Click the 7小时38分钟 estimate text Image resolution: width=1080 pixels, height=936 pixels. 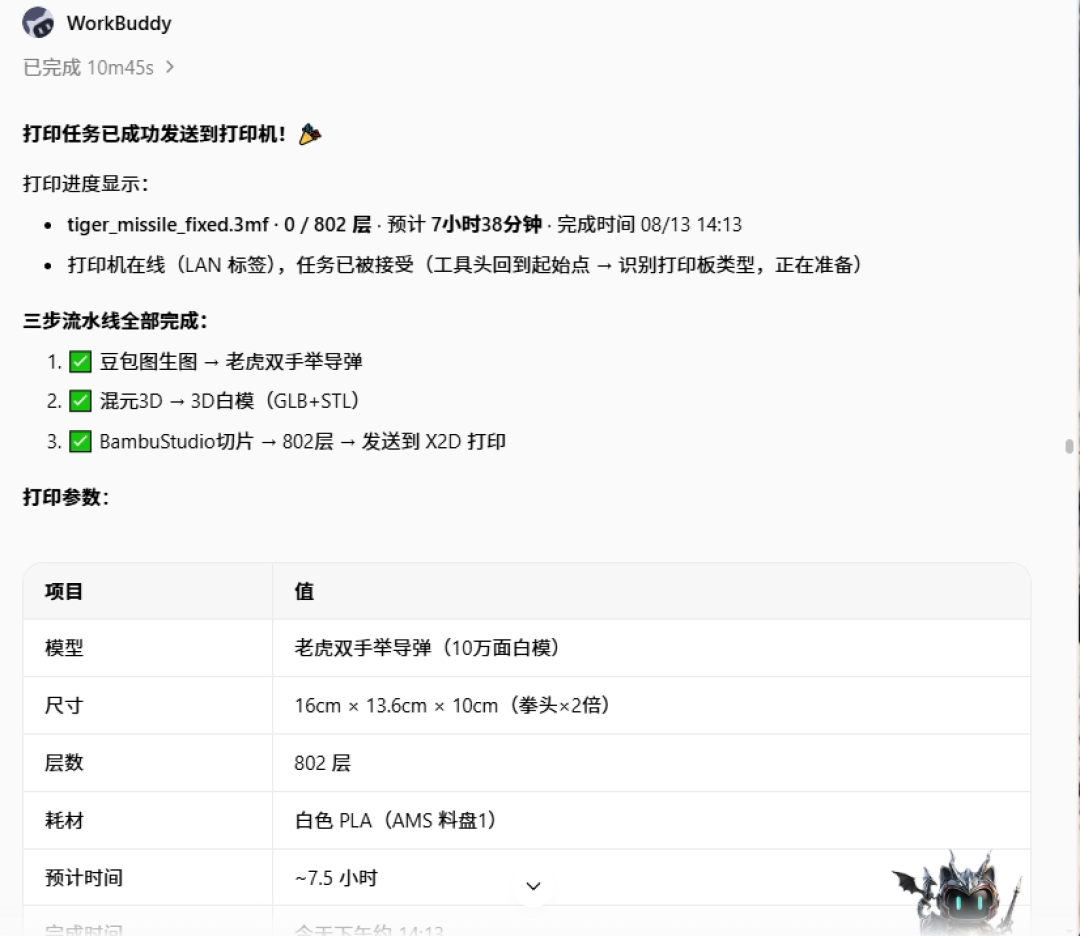click(x=486, y=225)
